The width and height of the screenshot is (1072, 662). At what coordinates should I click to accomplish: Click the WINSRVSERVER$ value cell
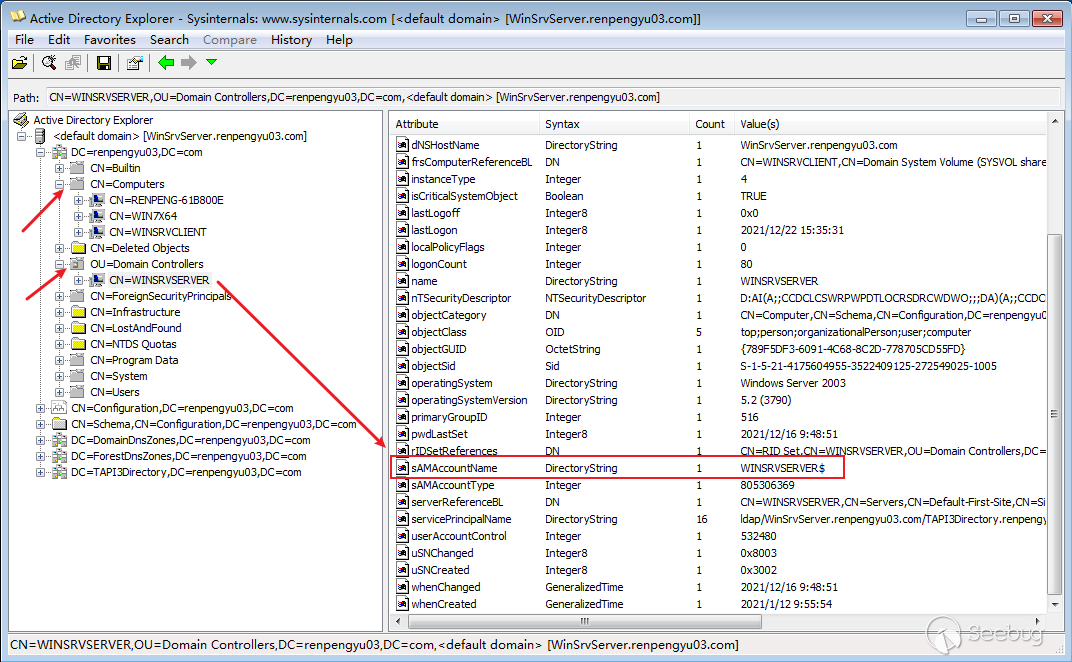click(x=783, y=468)
